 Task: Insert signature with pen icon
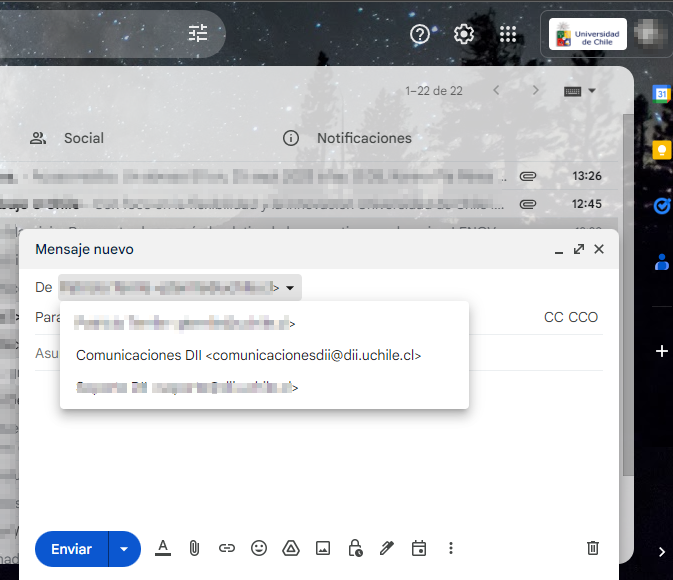387,548
